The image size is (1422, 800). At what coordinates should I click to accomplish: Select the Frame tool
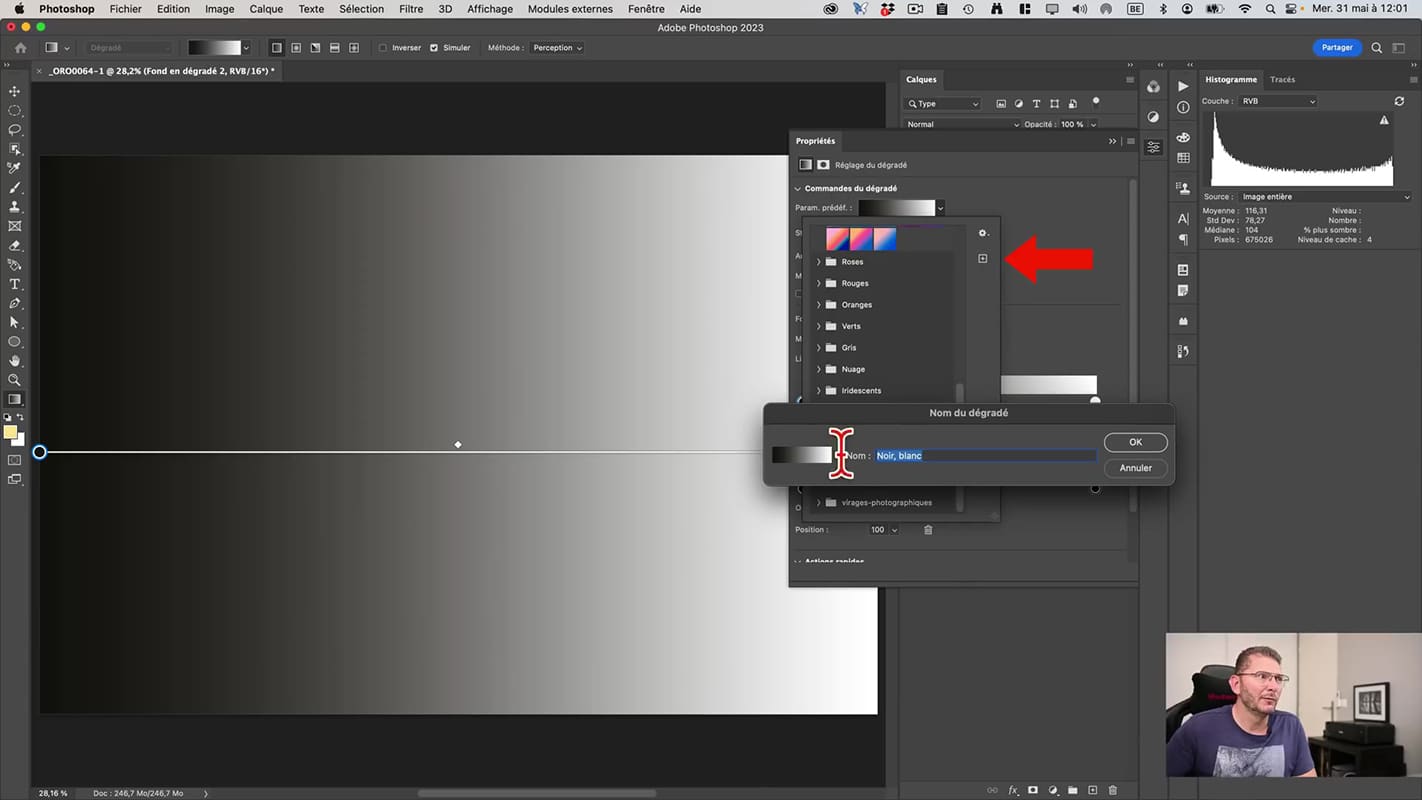click(15, 226)
